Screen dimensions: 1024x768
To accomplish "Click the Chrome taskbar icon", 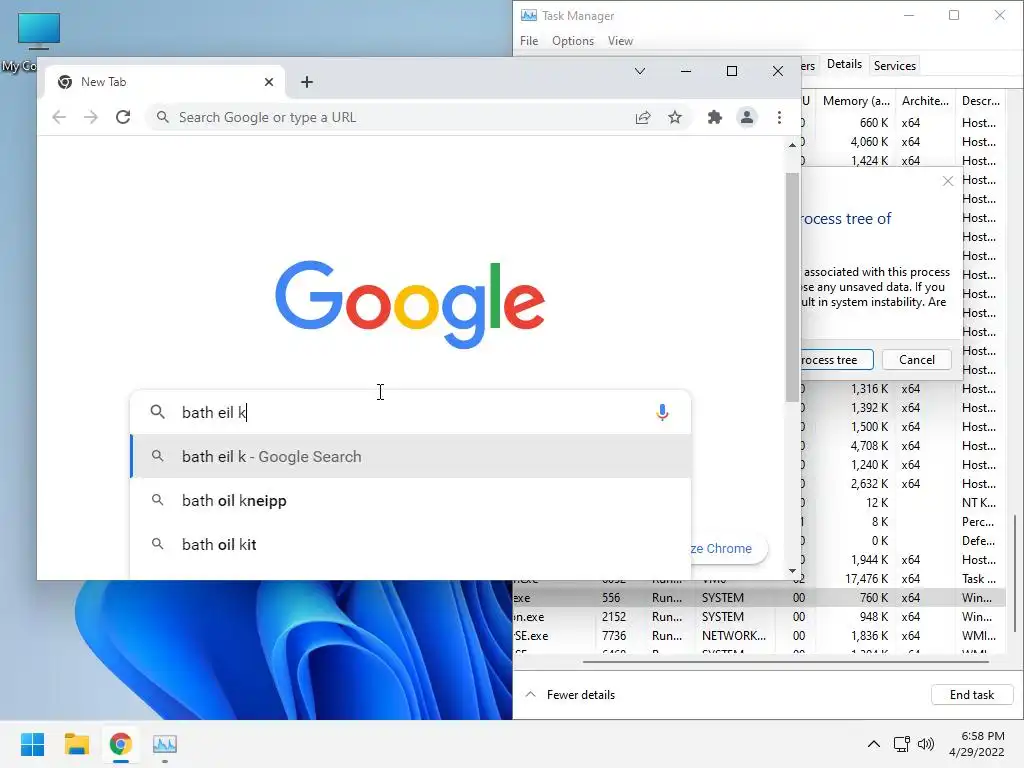I will [x=120, y=744].
